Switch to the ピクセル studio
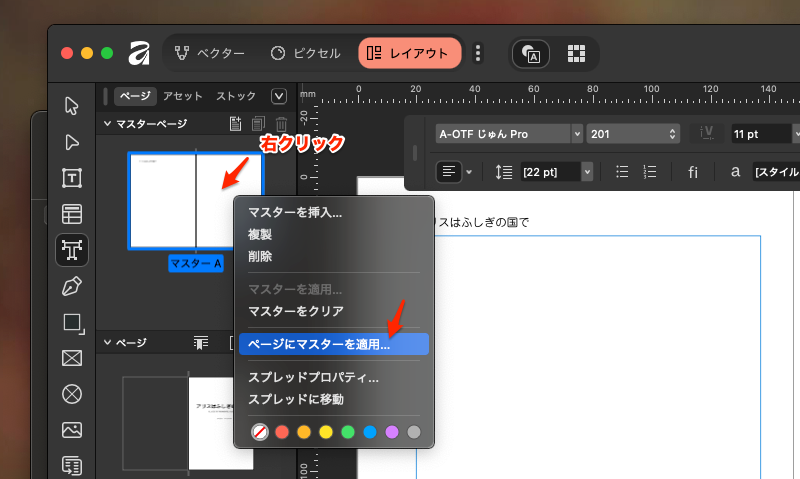Screen dimensions: 800x479 click(306, 53)
